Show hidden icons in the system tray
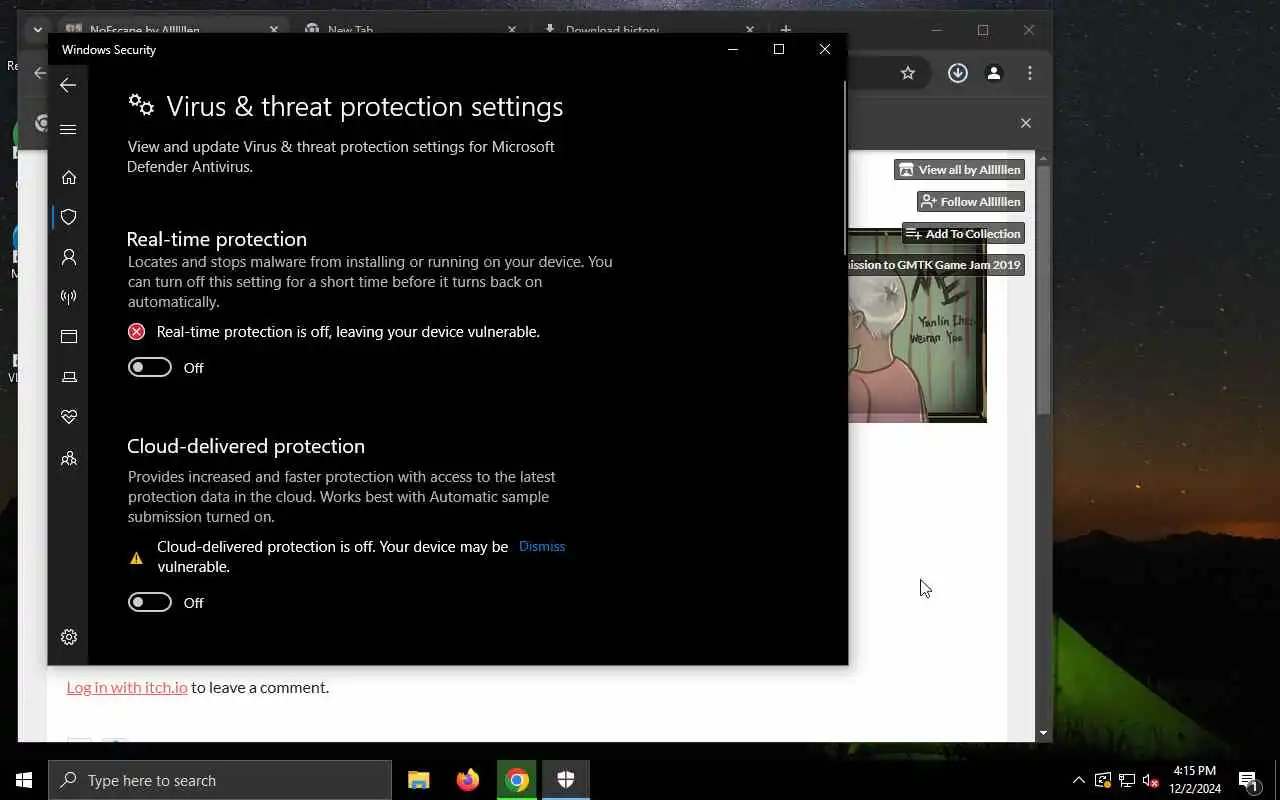This screenshot has height=800, width=1280. [x=1078, y=780]
